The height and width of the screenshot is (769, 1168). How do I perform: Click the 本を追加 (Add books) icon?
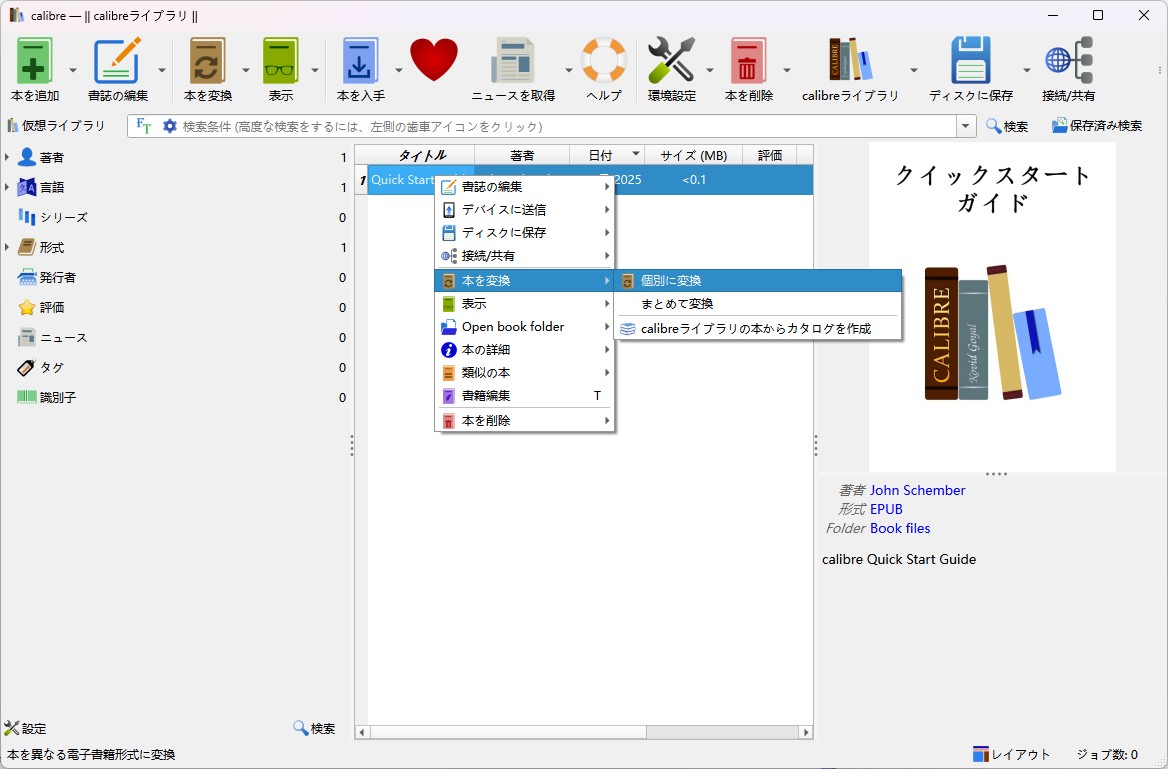[x=34, y=61]
